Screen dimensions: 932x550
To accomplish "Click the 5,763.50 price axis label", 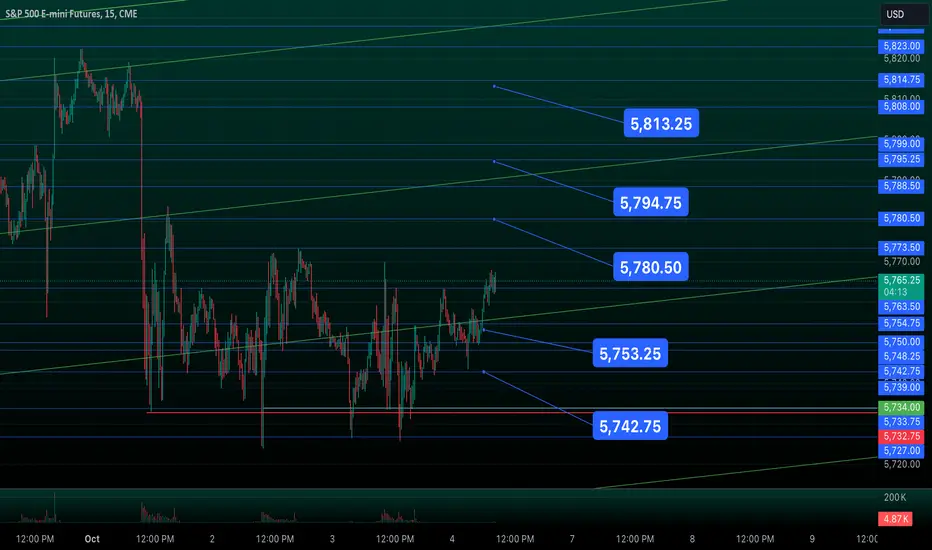I will [x=901, y=307].
